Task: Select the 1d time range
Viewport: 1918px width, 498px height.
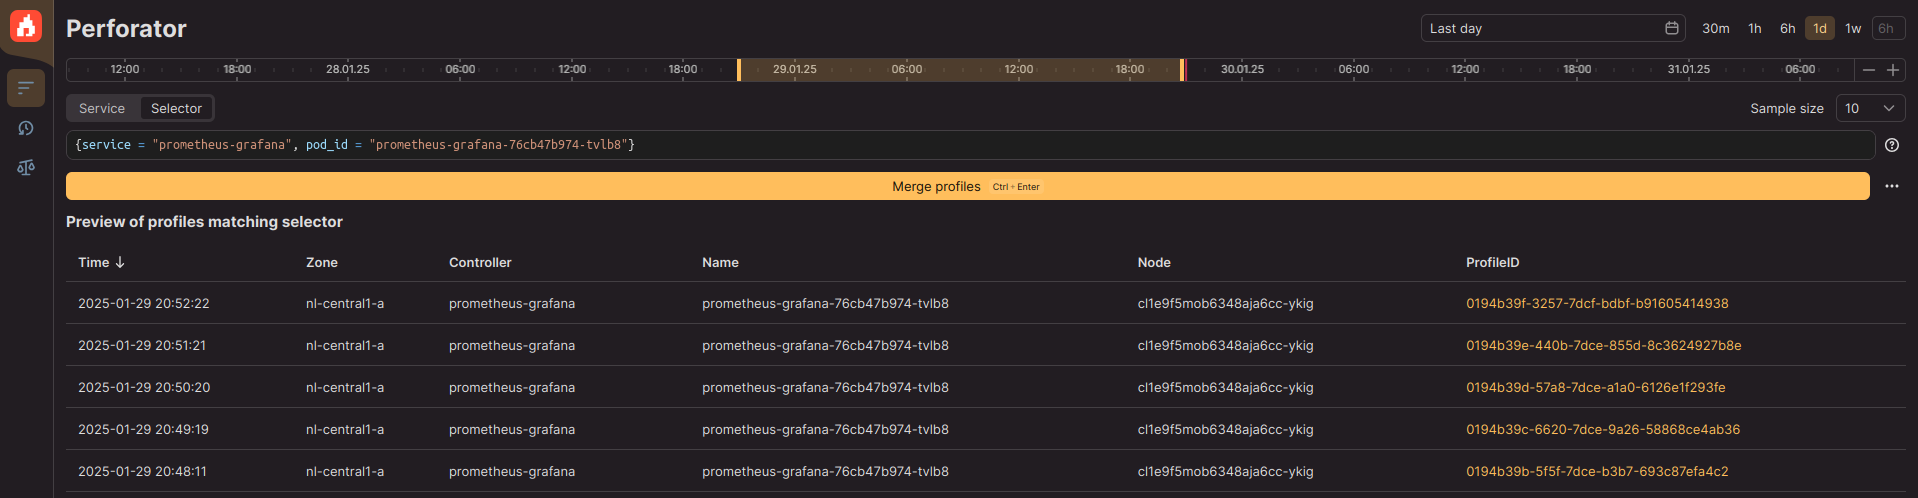Action: click(x=1819, y=28)
